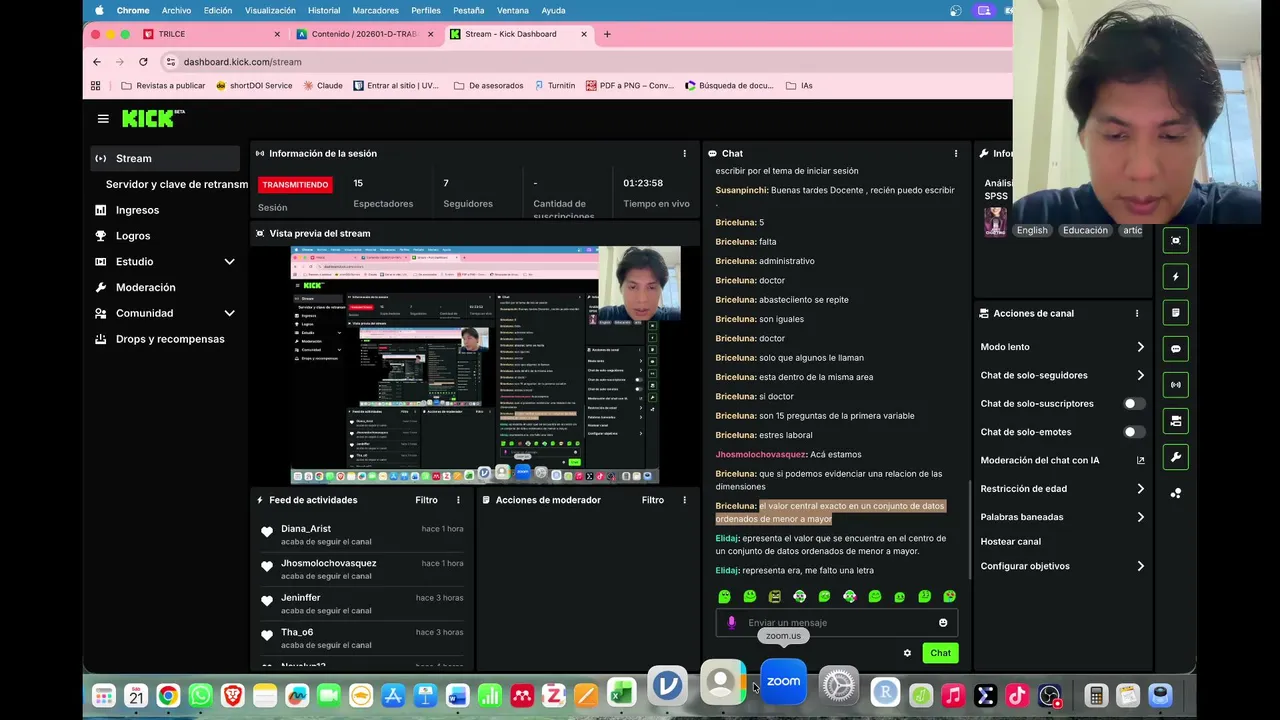Open the hamburger menu beside Kick logo
This screenshot has height=720, width=1280.
pos(103,118)
